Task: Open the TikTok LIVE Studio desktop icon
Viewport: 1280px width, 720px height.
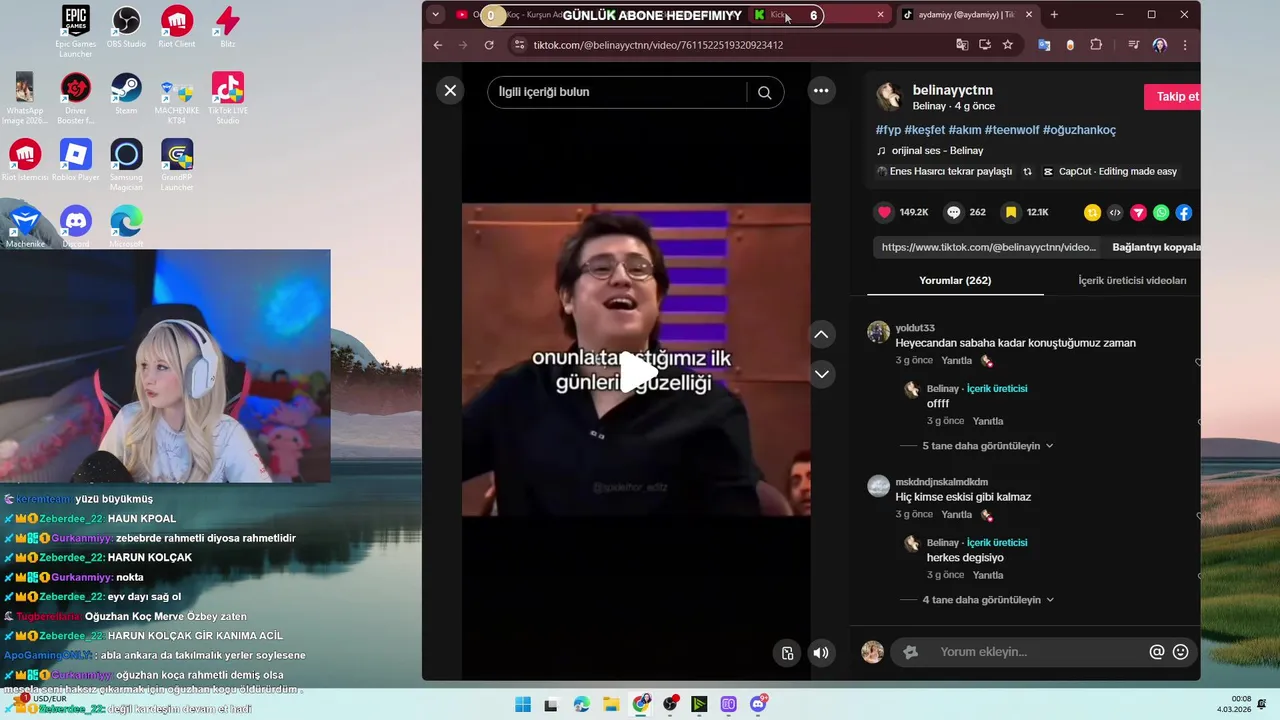Action: point(228,98)
